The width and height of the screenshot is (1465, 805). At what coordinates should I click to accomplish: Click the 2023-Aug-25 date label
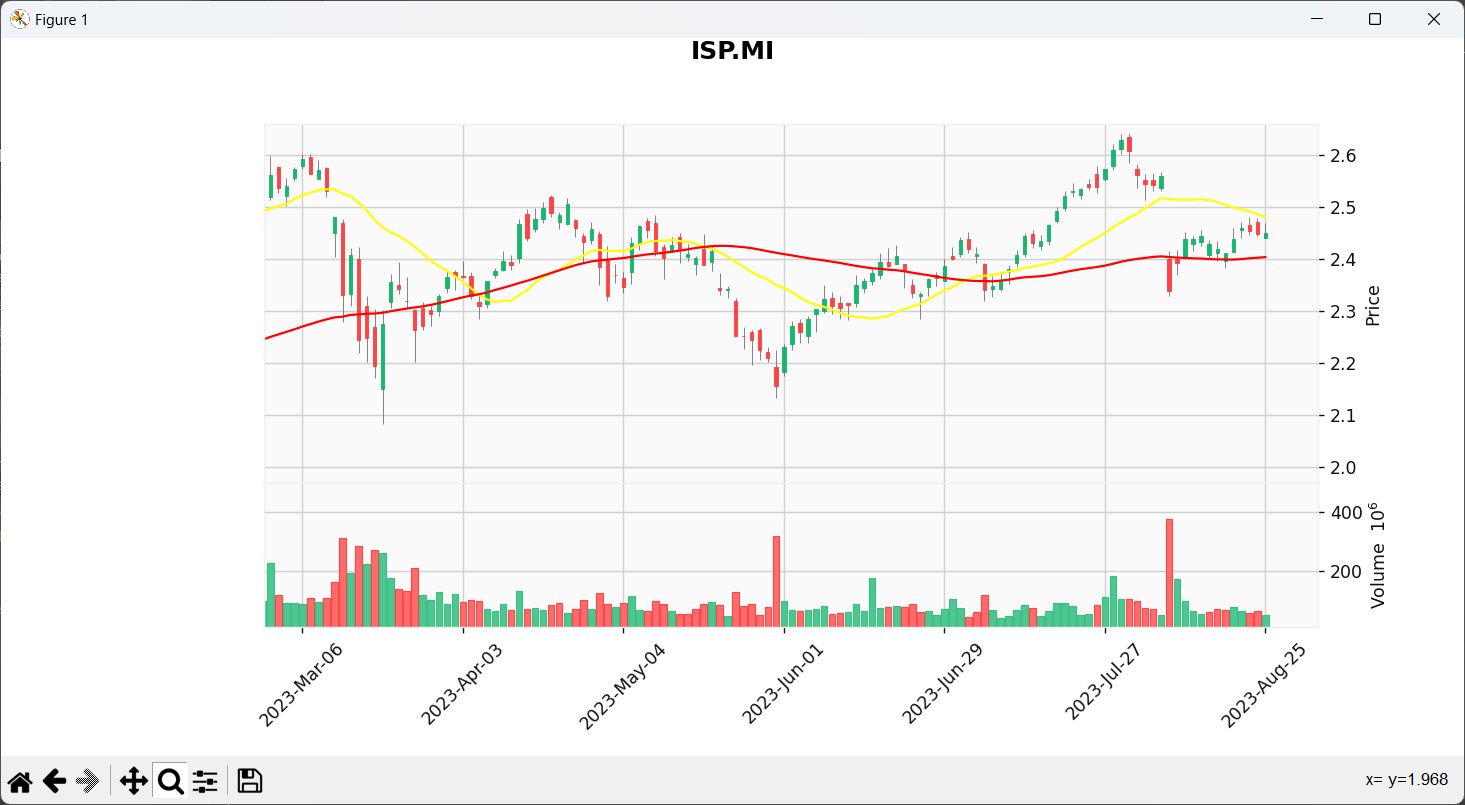click(x=1265, y=684)
